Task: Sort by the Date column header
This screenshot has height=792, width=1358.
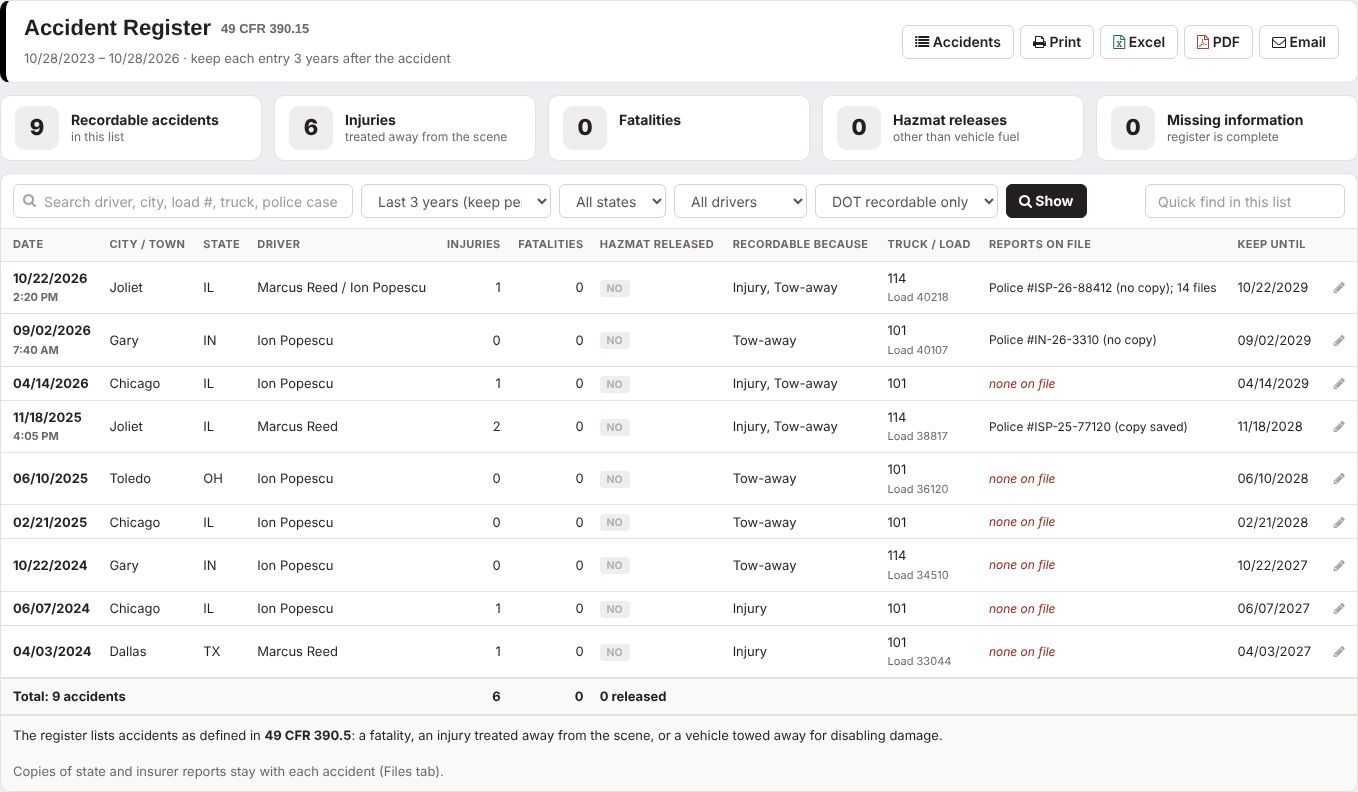Action: (28, 244)
